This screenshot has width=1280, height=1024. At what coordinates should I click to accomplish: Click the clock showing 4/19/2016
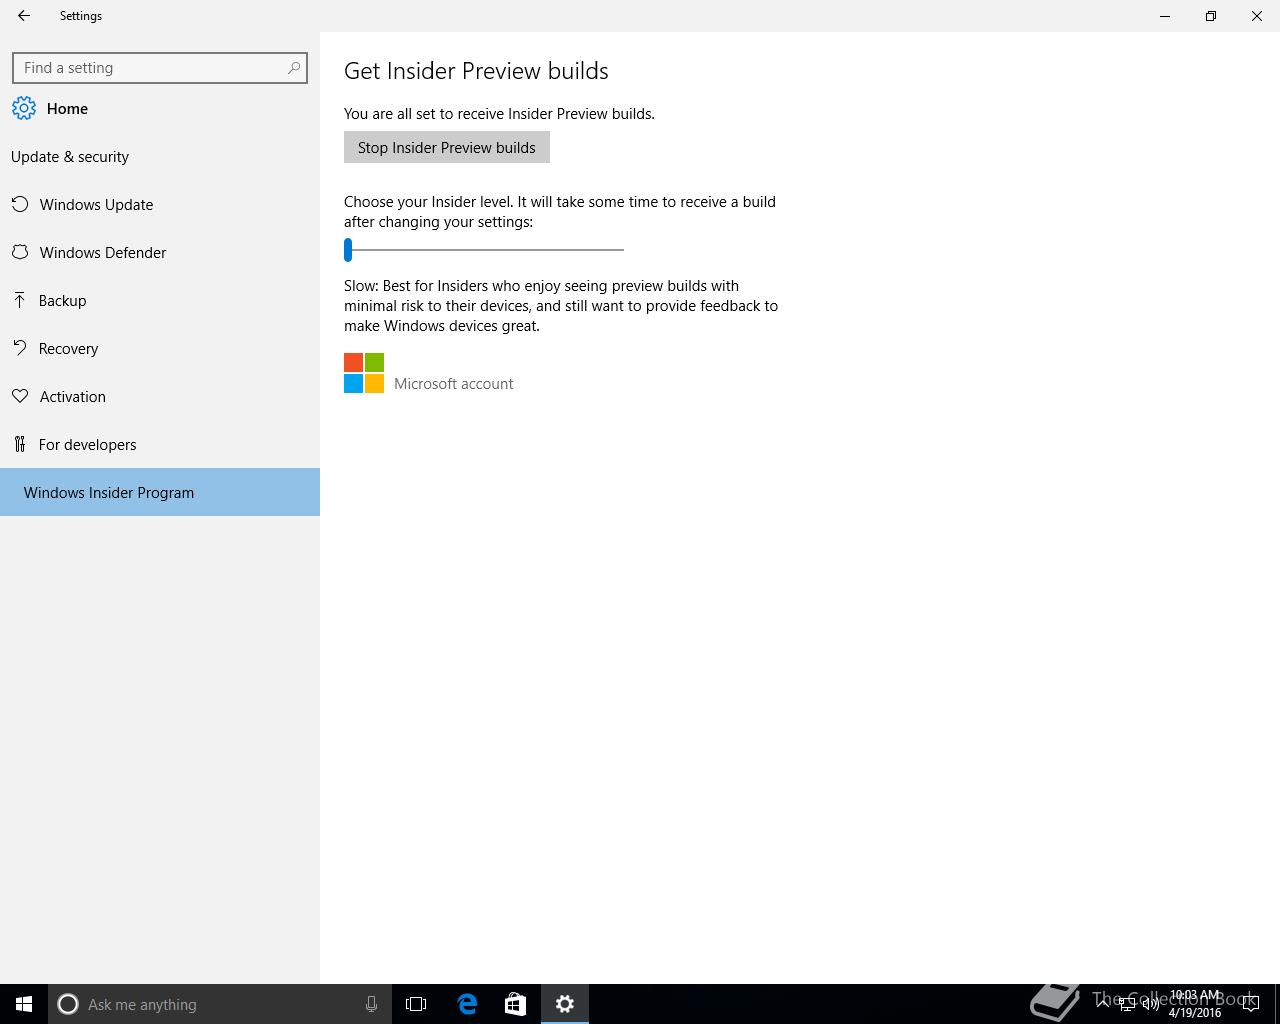(1195, 1004)
